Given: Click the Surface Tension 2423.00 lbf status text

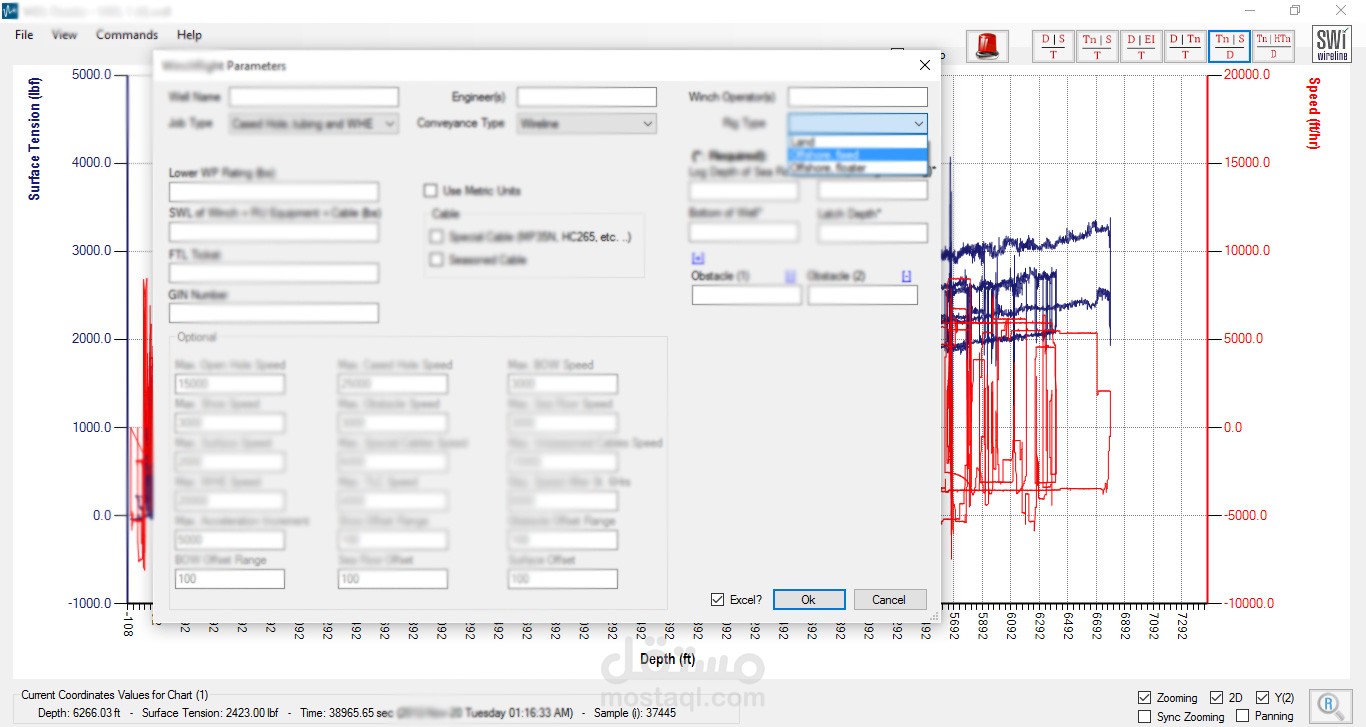Looking at the screenshot, I should 210,713.
